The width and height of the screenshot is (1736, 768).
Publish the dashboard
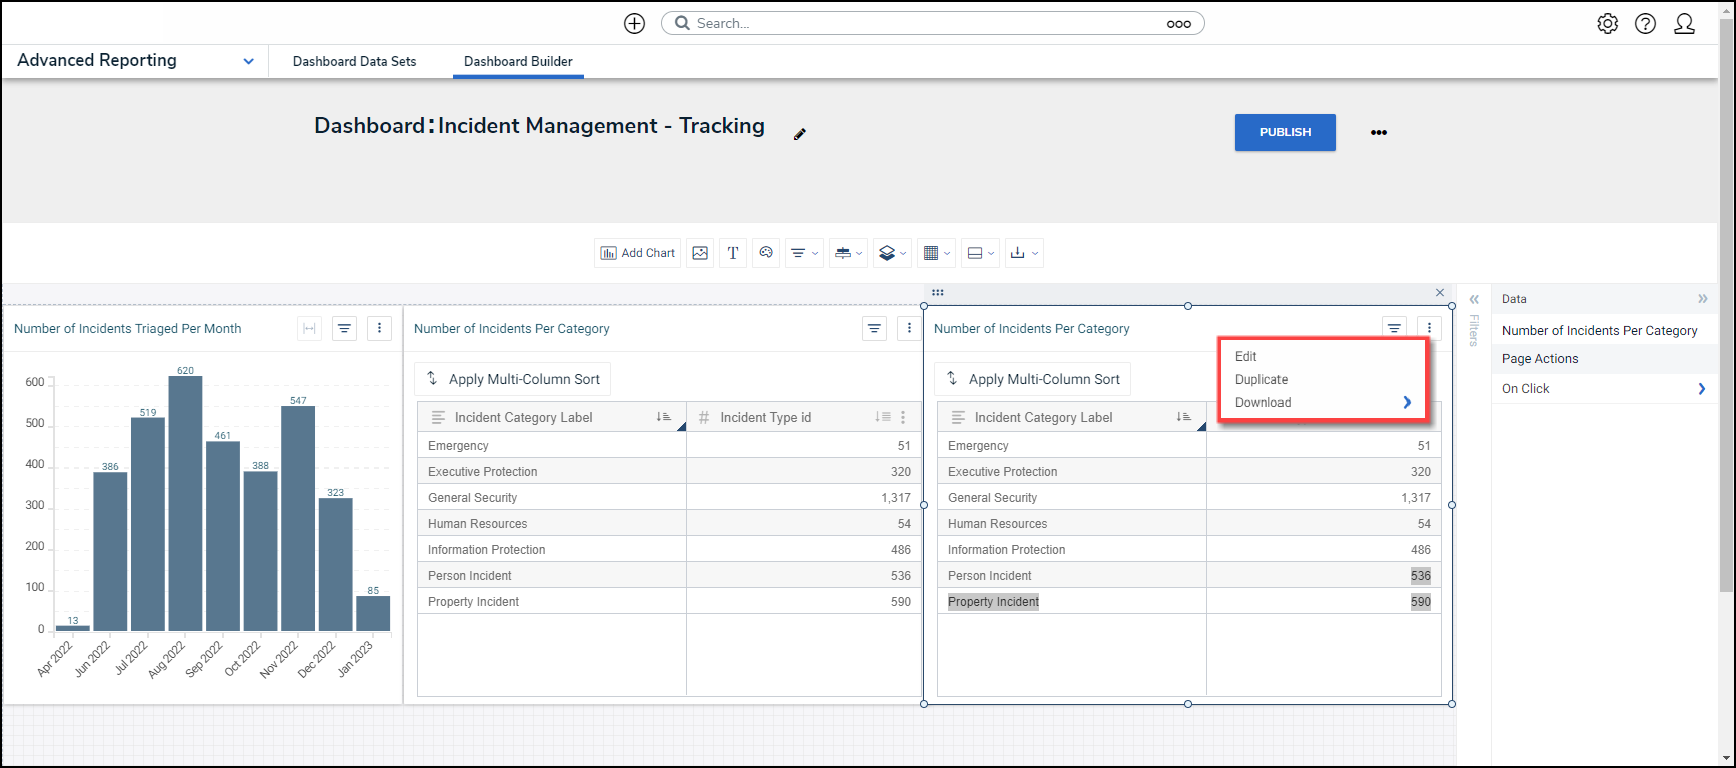(x=1284, y=132)
